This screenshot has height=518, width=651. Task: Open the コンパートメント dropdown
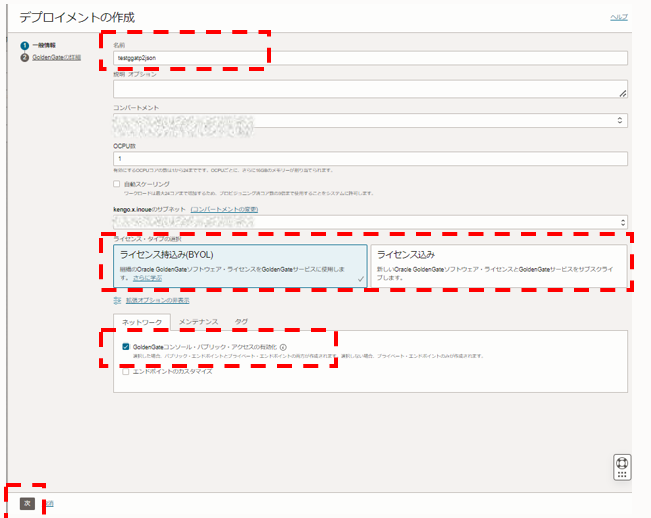pyautogui.click(x=370, y=121)
